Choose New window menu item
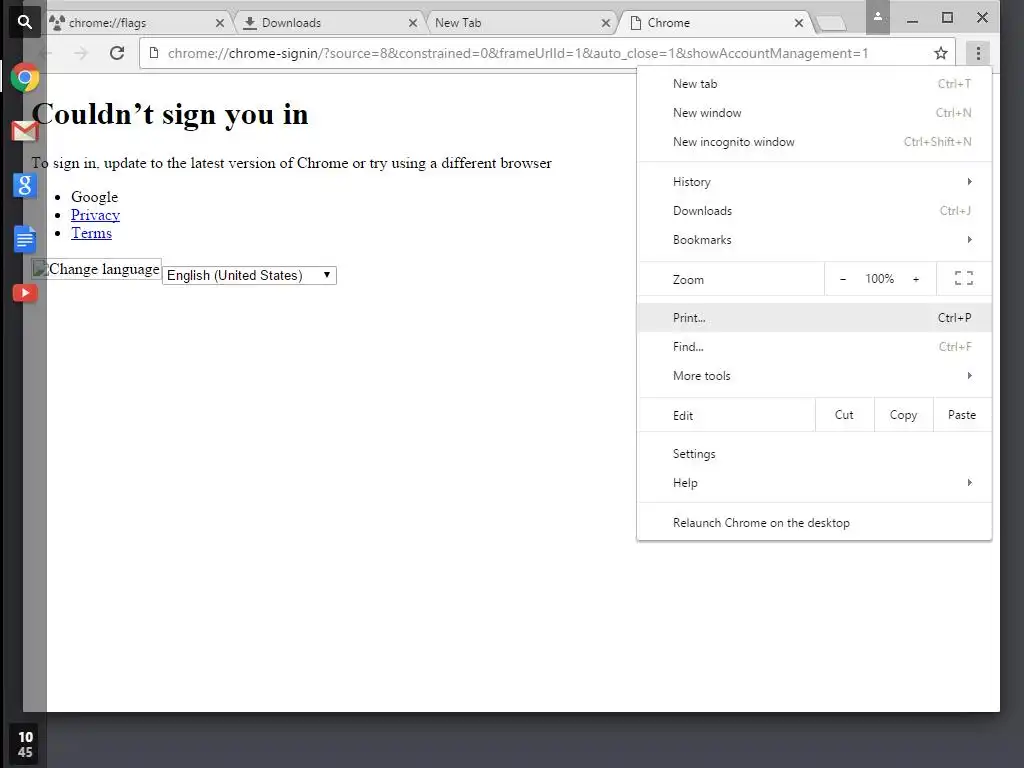 (x=814, y=113)
